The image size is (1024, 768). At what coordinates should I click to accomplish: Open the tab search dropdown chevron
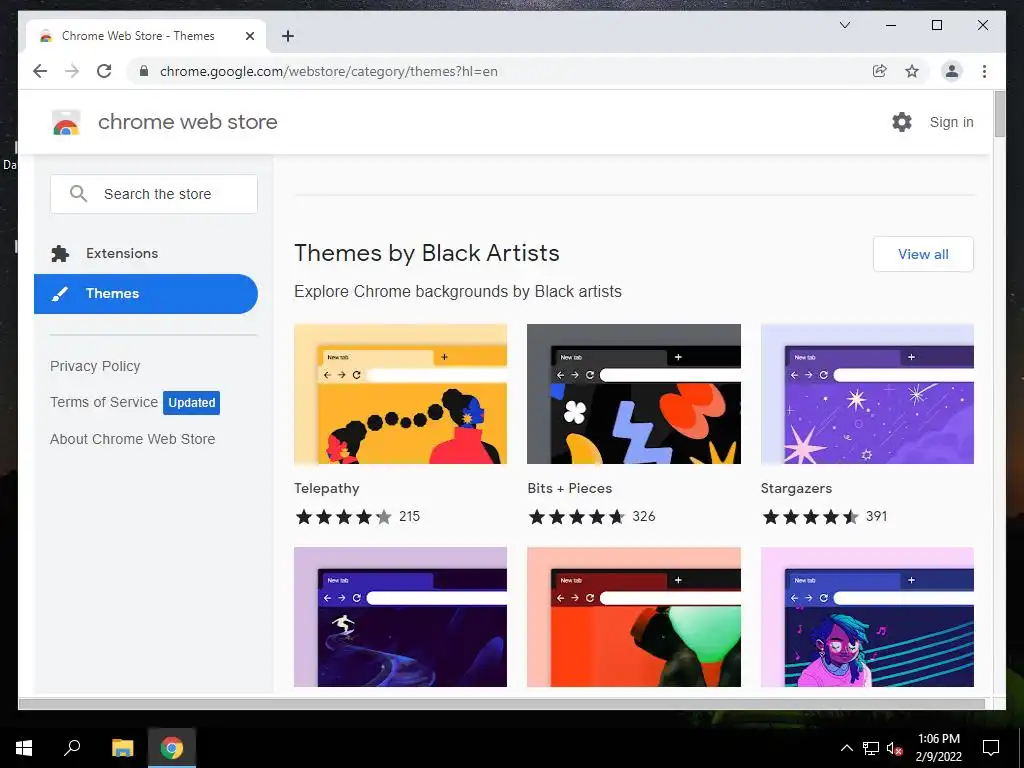[844, 25]
